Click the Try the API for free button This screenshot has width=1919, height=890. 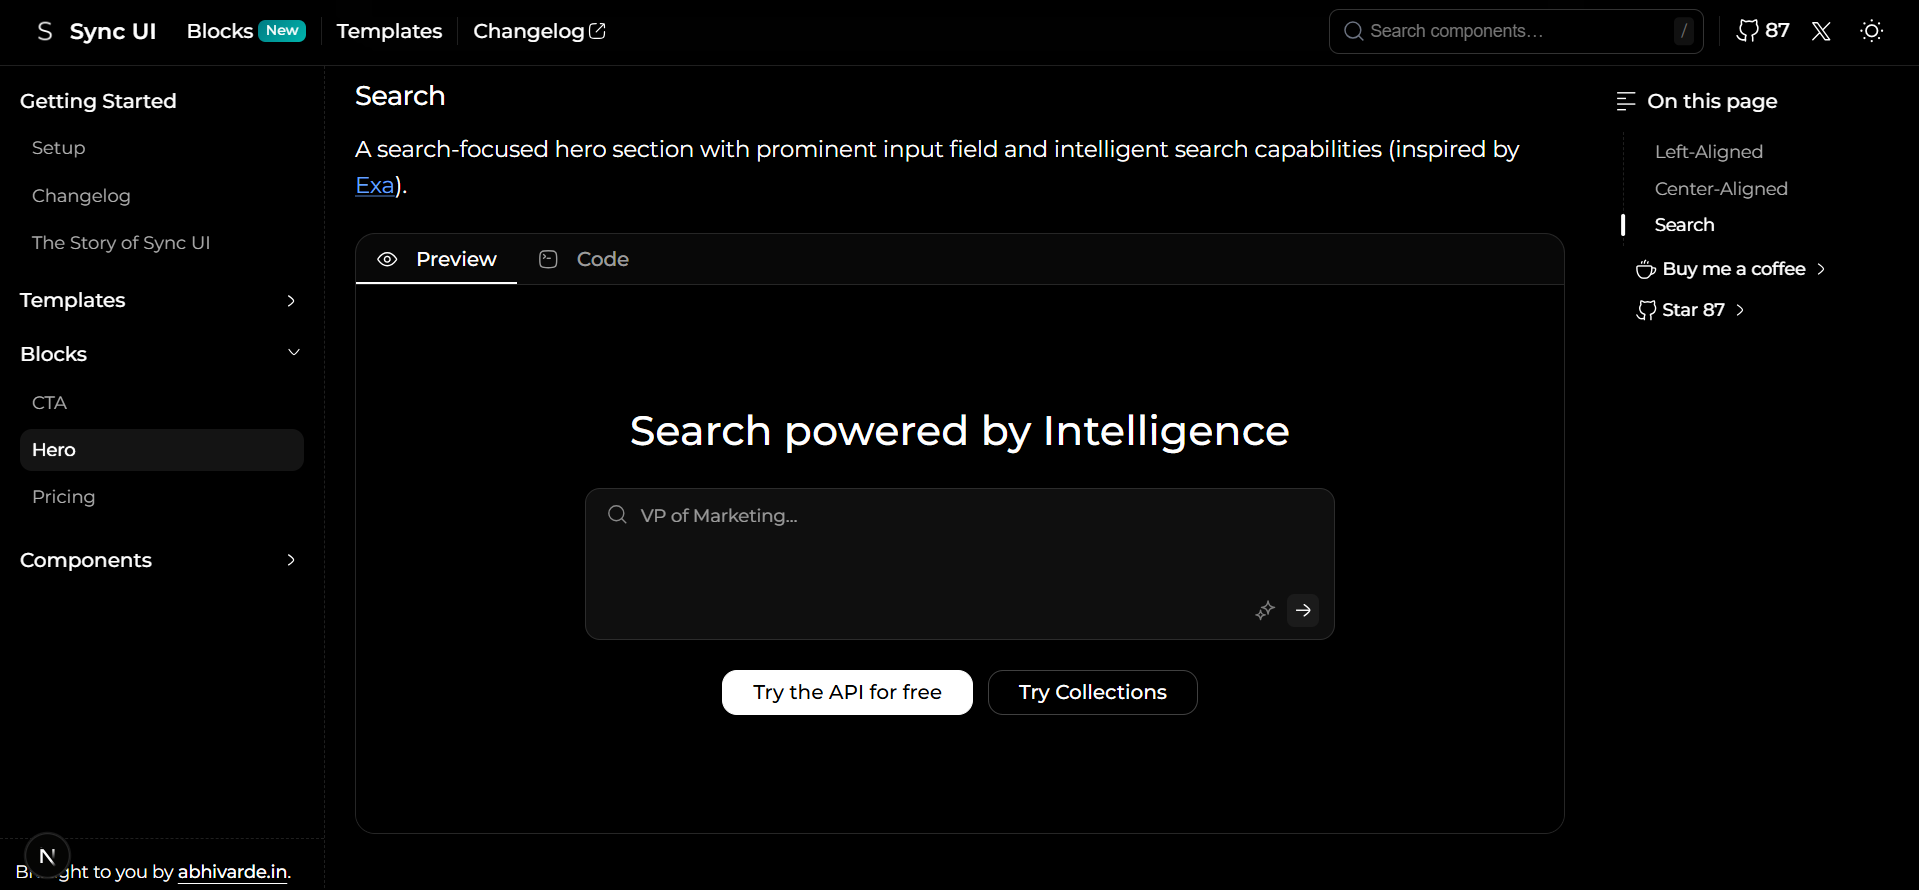click(x=846, y=692)
